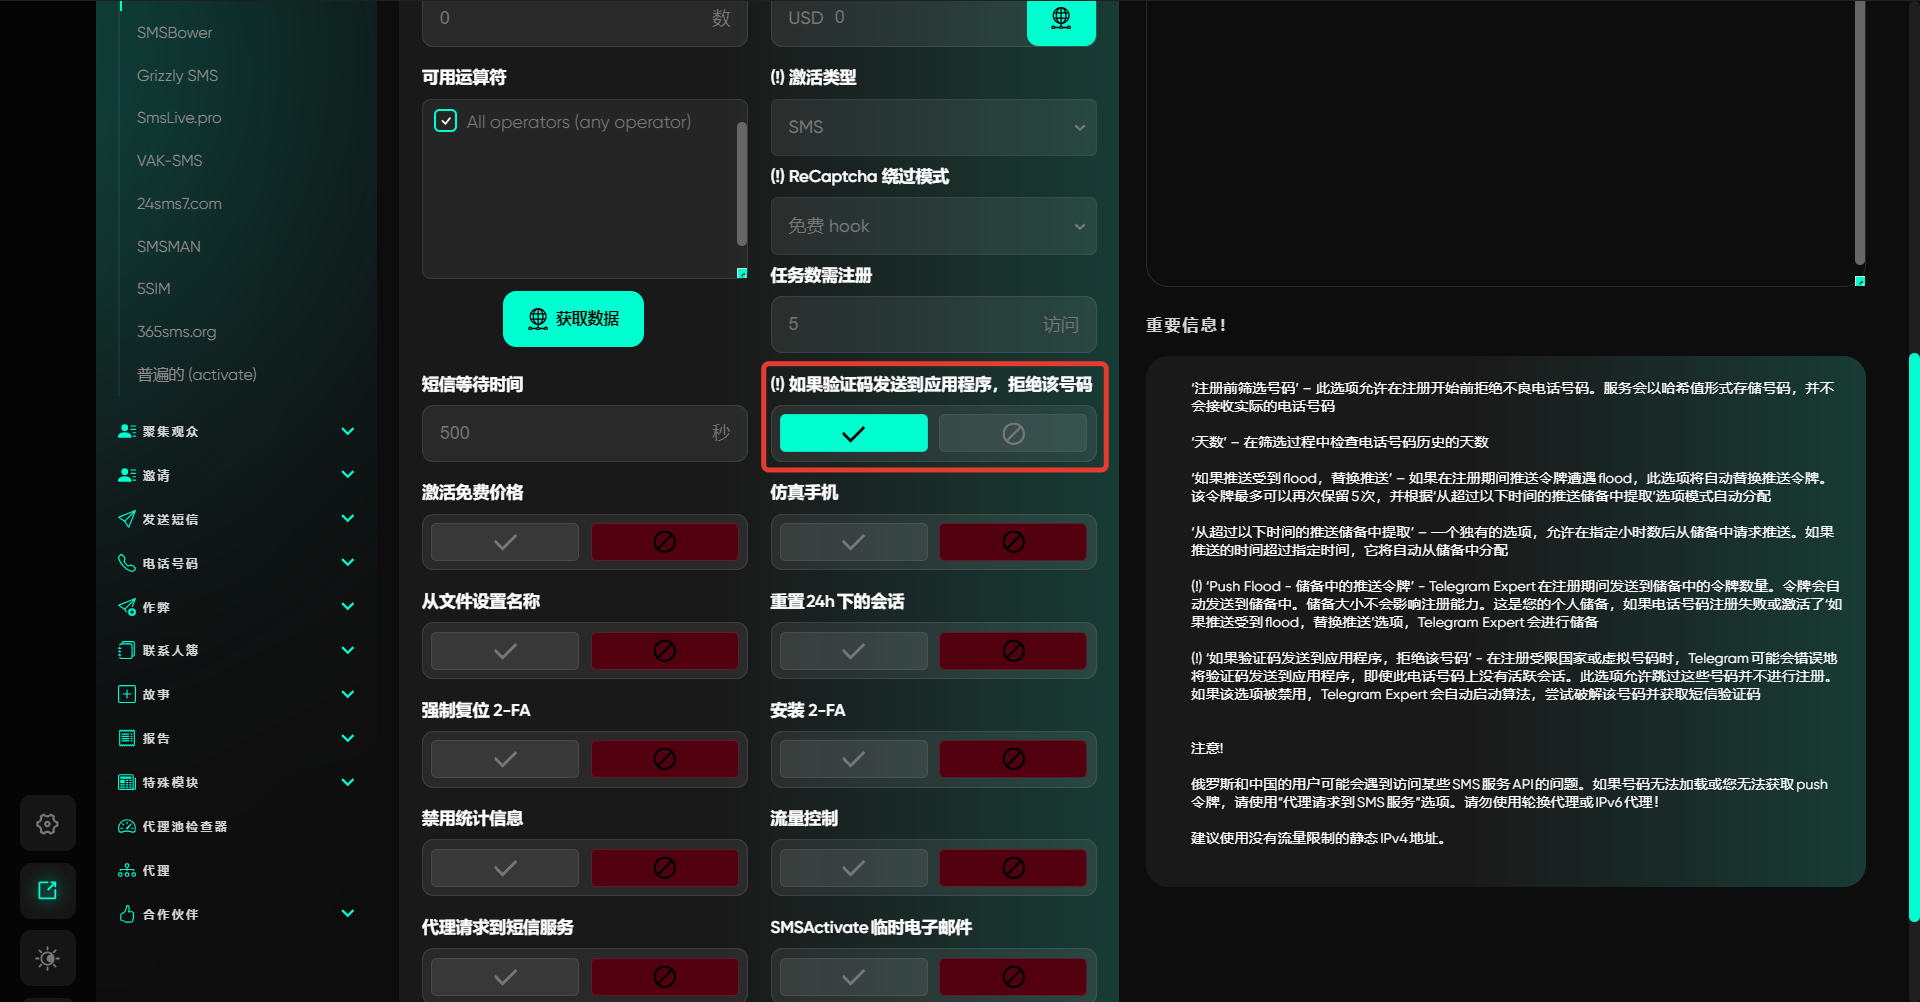This screenshot has height=1002, width=1920.
Task: Enable 安装 2-FA with the checkmark button
Action: pos(853,759)
